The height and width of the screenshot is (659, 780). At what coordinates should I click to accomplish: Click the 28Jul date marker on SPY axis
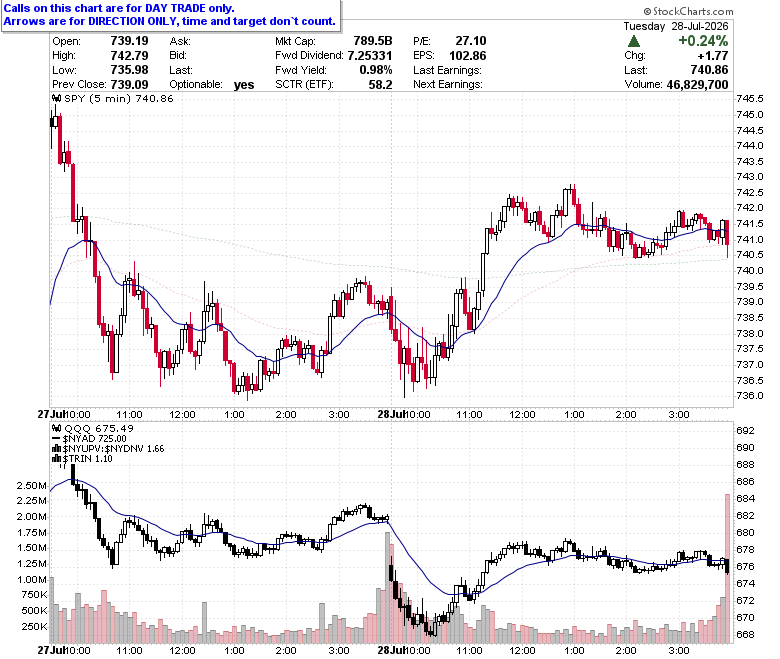click(x=390, y=414)
